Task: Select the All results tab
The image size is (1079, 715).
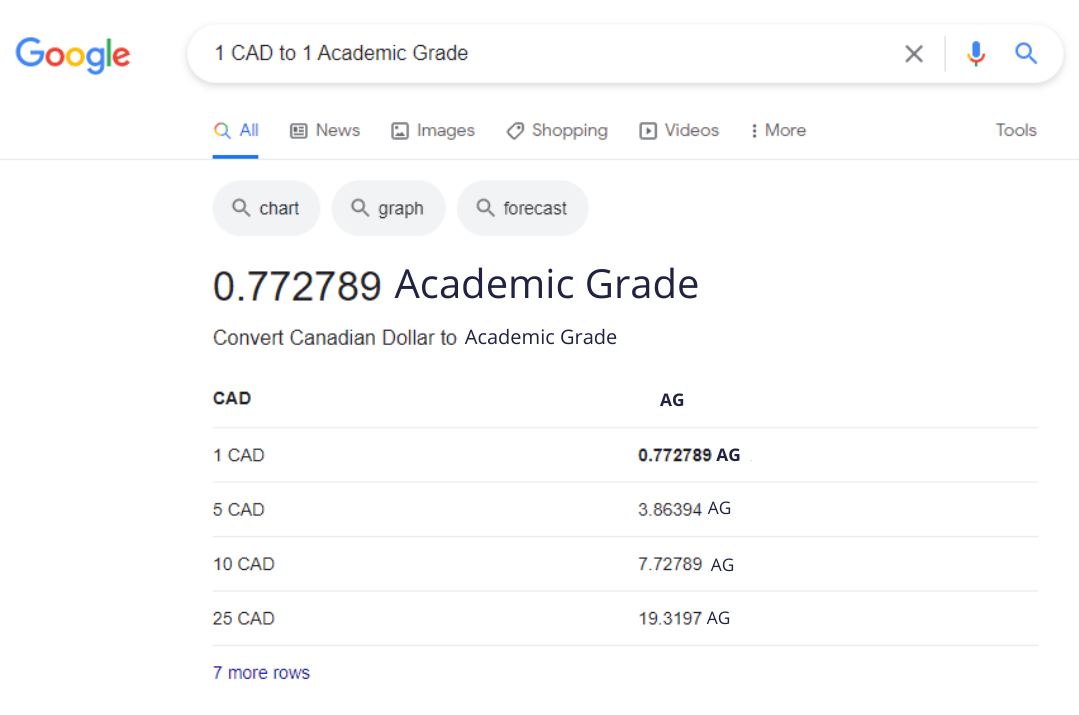Action: point(236,130)
